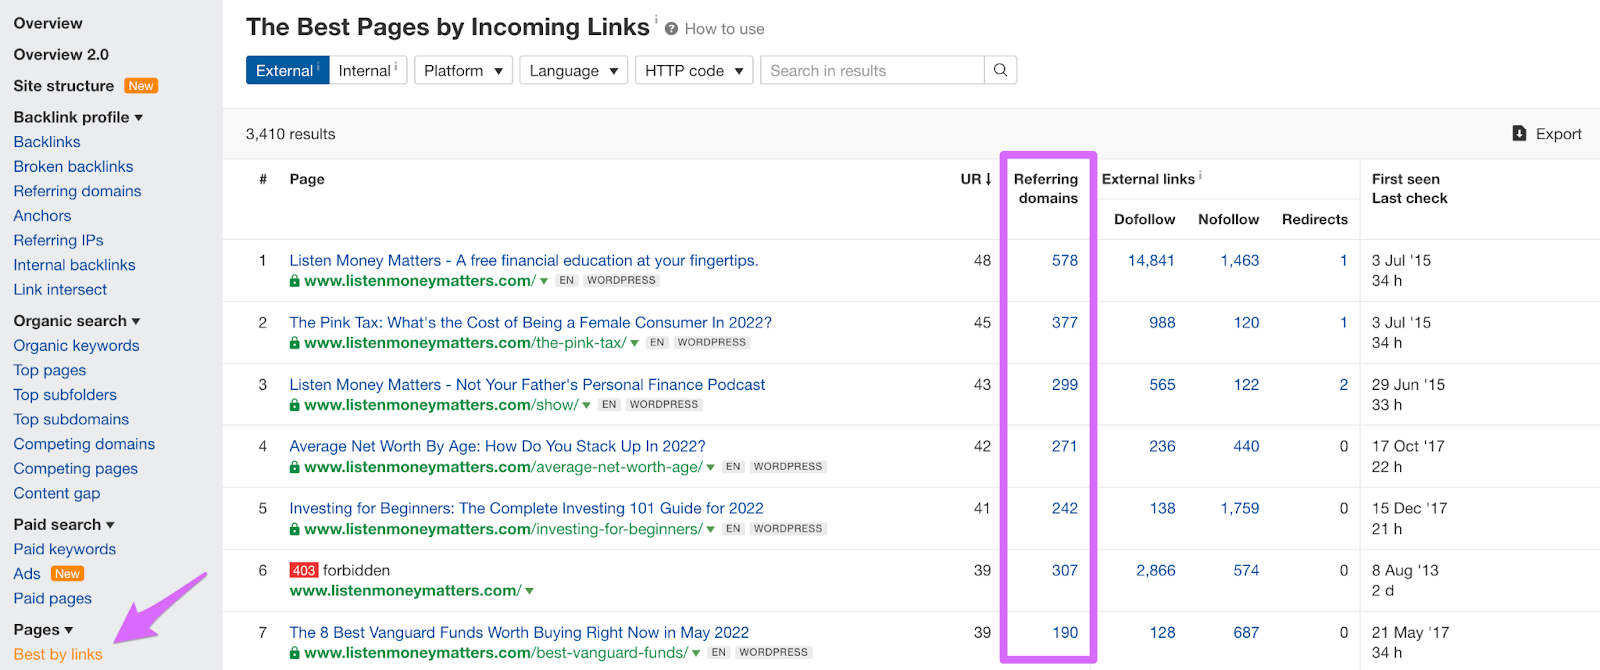Open Site structure in the sidebar
Viewport: 1600px width, 670px height.
point(64,86)
